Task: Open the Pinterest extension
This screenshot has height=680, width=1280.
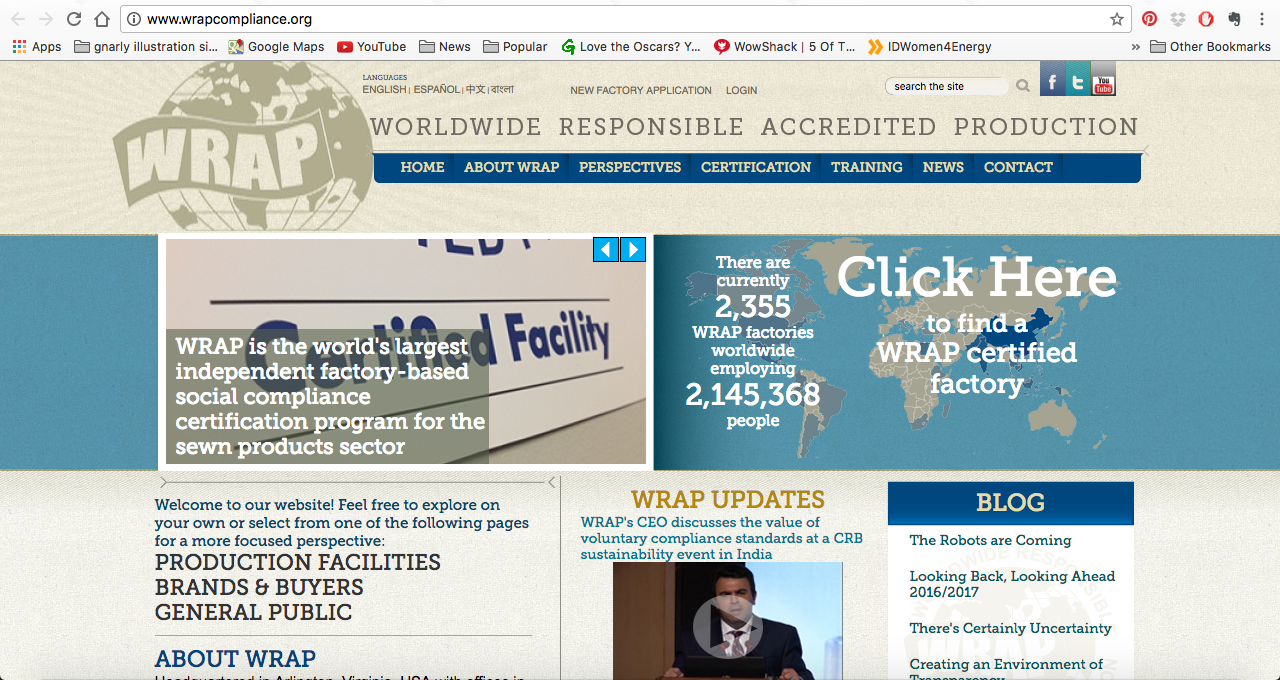Action: [x=1150, y=19]
